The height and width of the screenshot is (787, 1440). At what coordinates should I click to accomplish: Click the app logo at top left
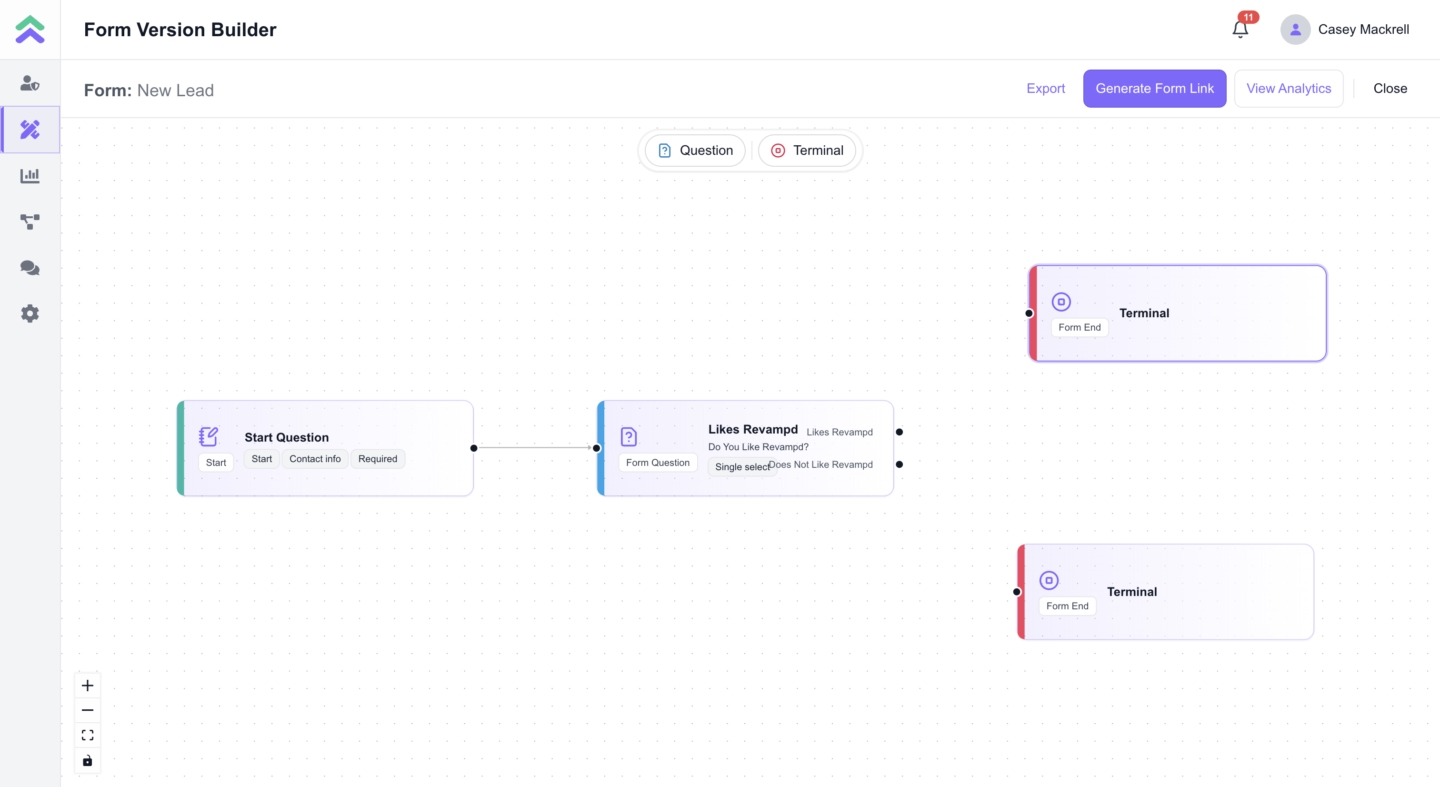[x=30, y=30]
